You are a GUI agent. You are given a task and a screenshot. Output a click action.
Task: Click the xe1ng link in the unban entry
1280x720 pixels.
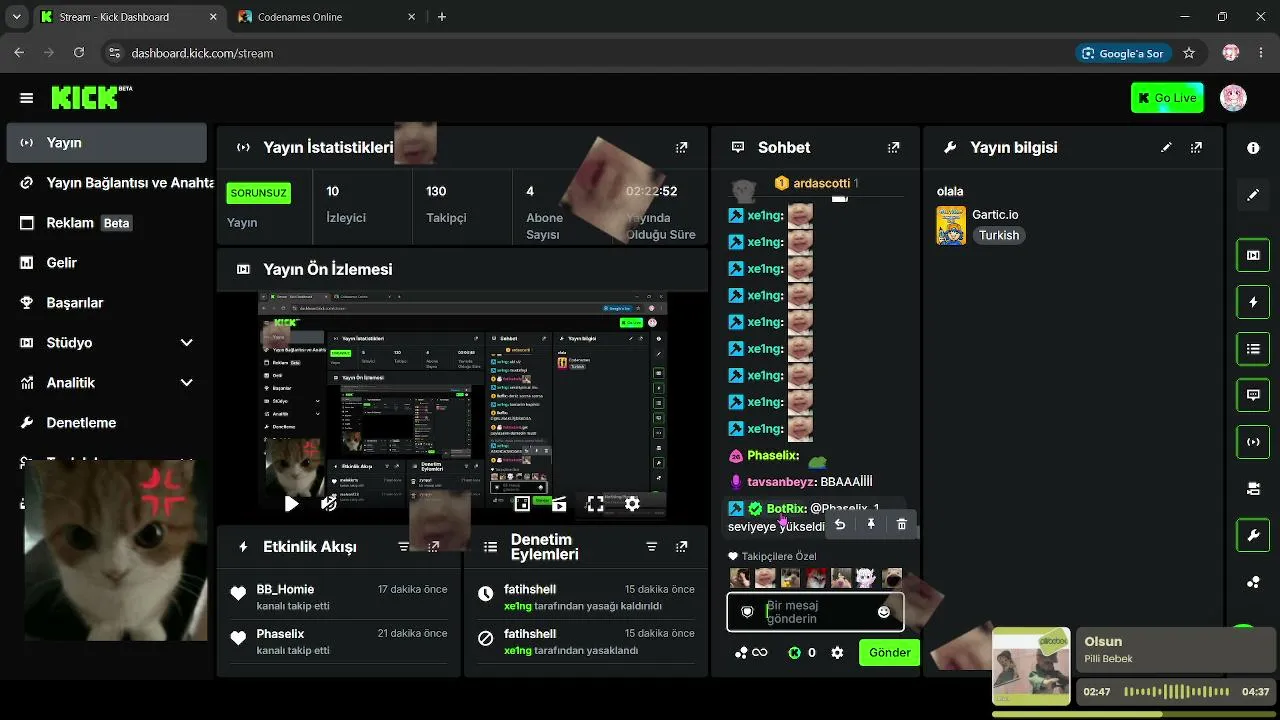(x=518, y=606)
